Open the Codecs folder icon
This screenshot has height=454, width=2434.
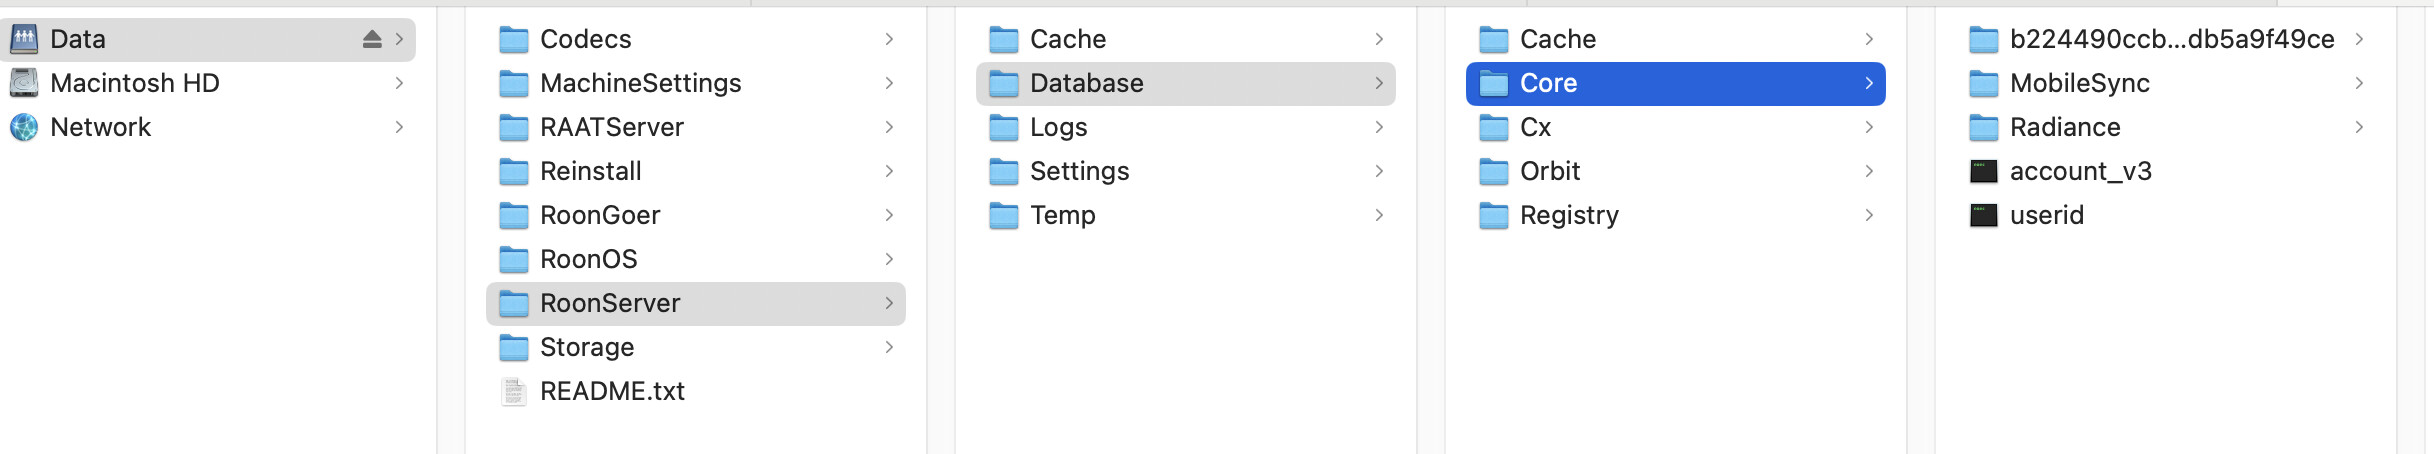tap(513, 39)
